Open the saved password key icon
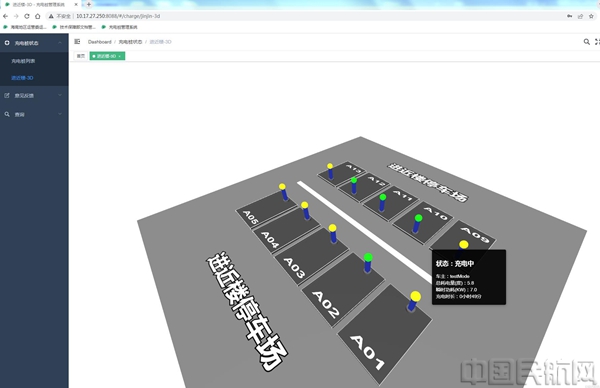The image size is (600, 388). (x=569, y=16)
